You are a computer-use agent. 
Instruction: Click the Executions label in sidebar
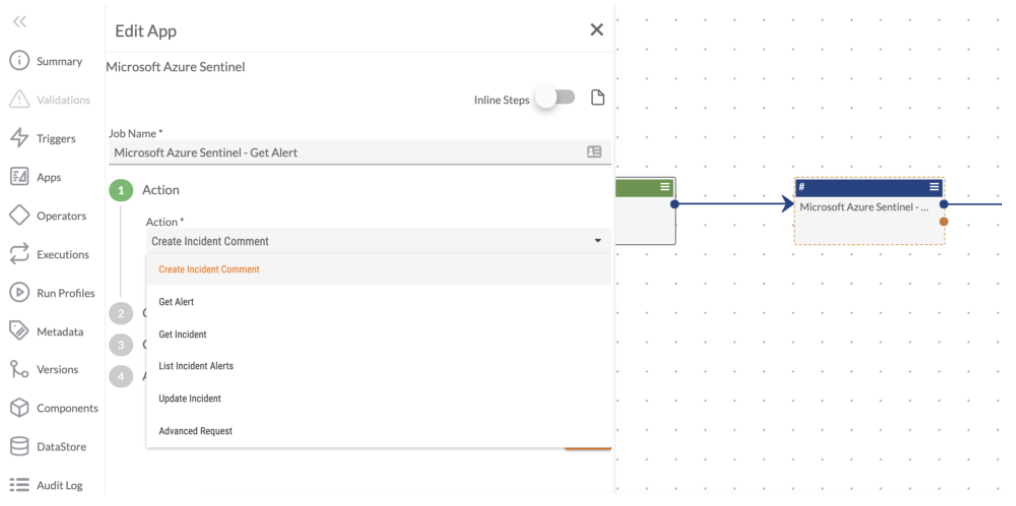(x=63, y=255)
